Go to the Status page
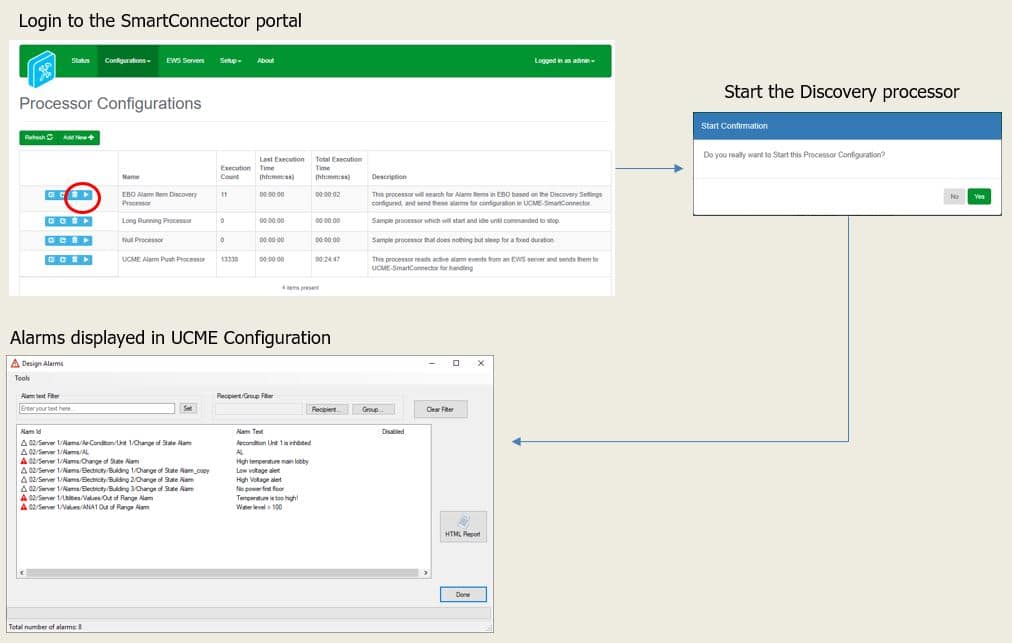 tap(81, 61)
